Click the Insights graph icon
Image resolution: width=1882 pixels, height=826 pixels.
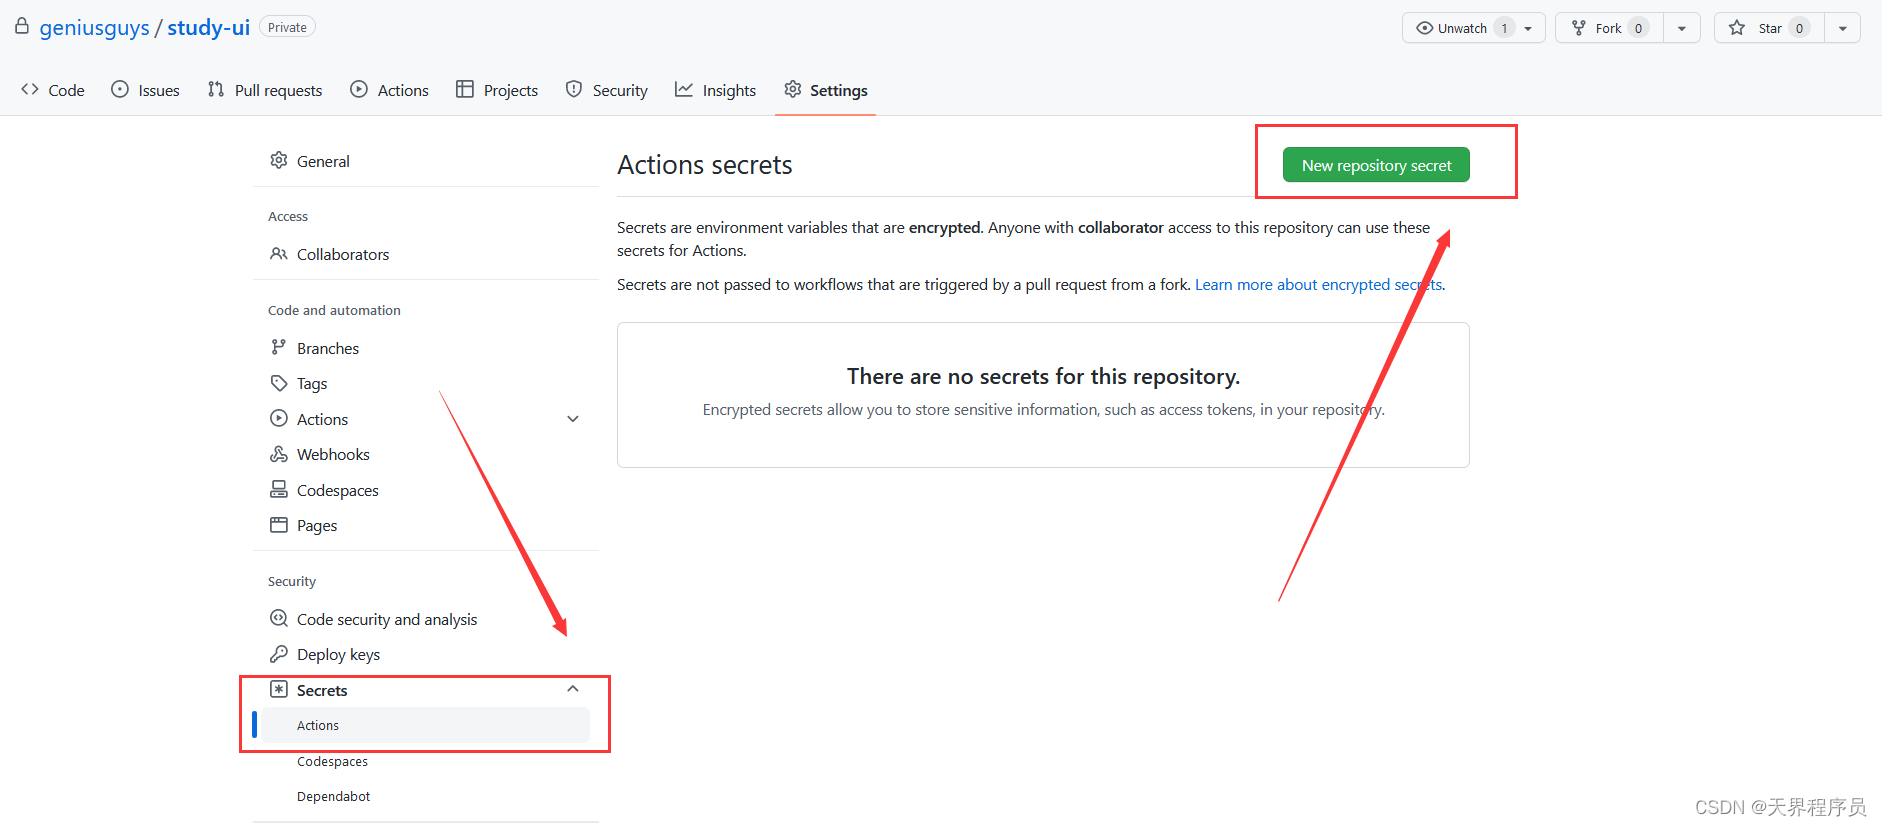684,89
